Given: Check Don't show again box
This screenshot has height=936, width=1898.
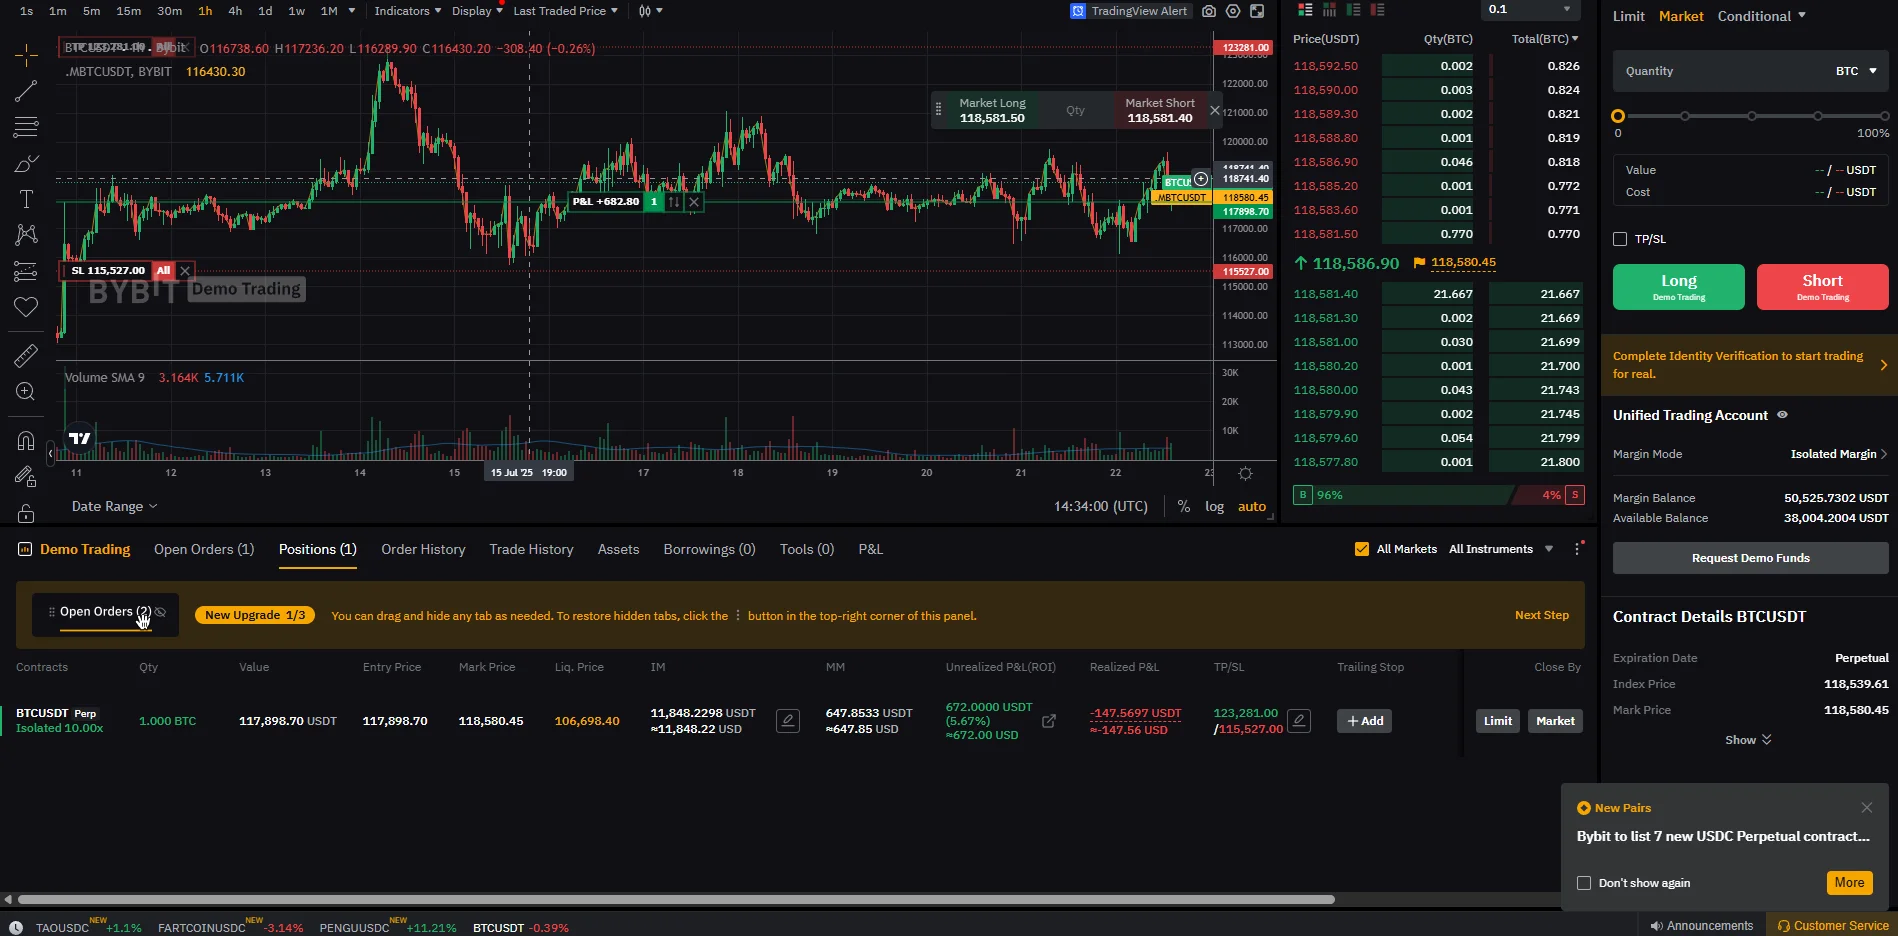Looking at the screenshot, I should pyautogui.click(x=1584, y=883).
